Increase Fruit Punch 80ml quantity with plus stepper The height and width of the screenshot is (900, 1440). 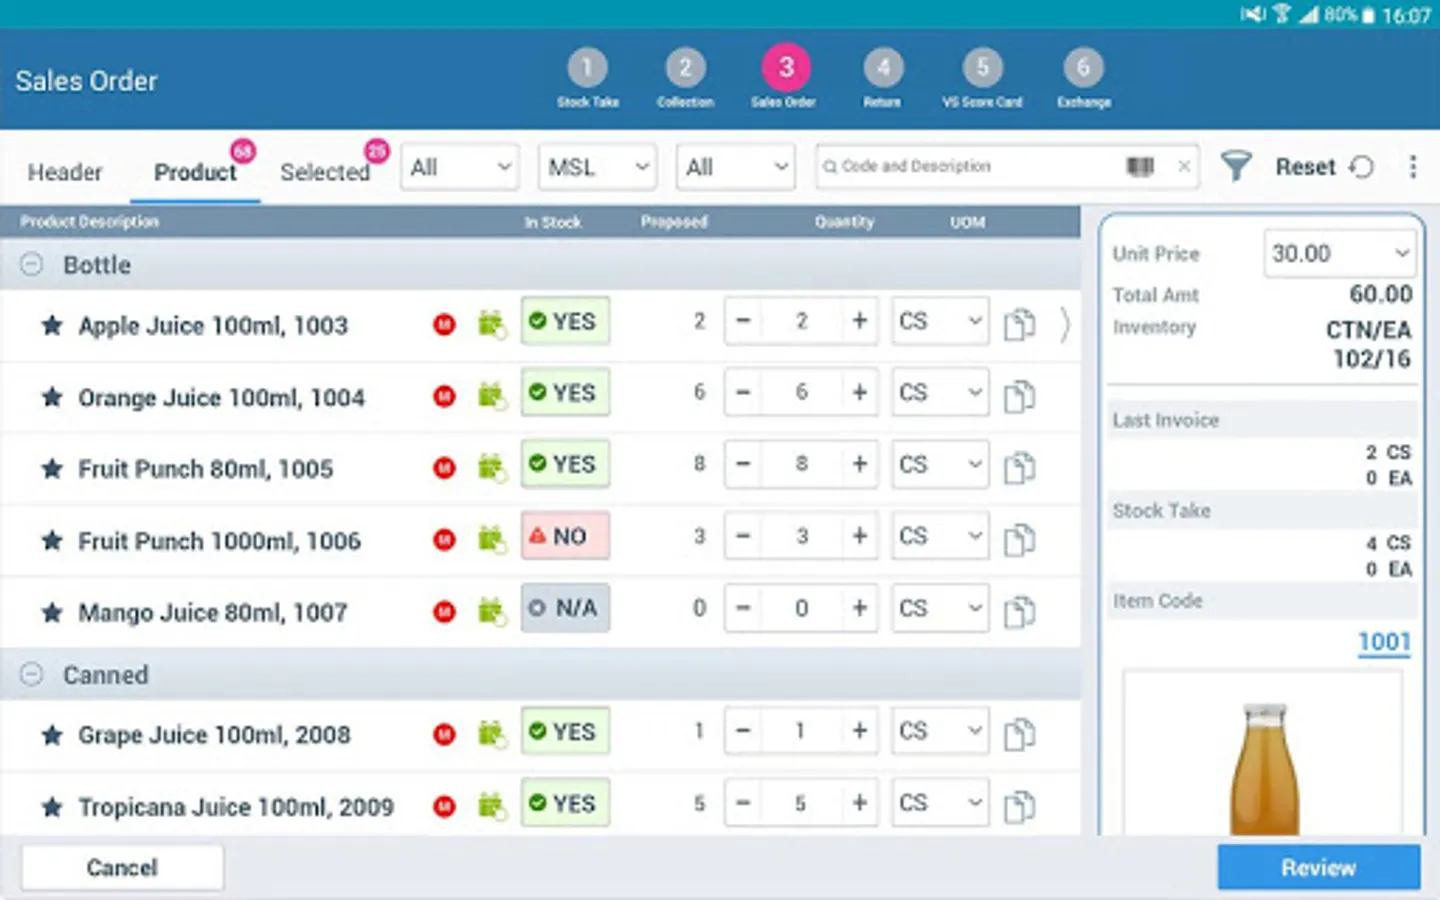(x=859, y=464)
